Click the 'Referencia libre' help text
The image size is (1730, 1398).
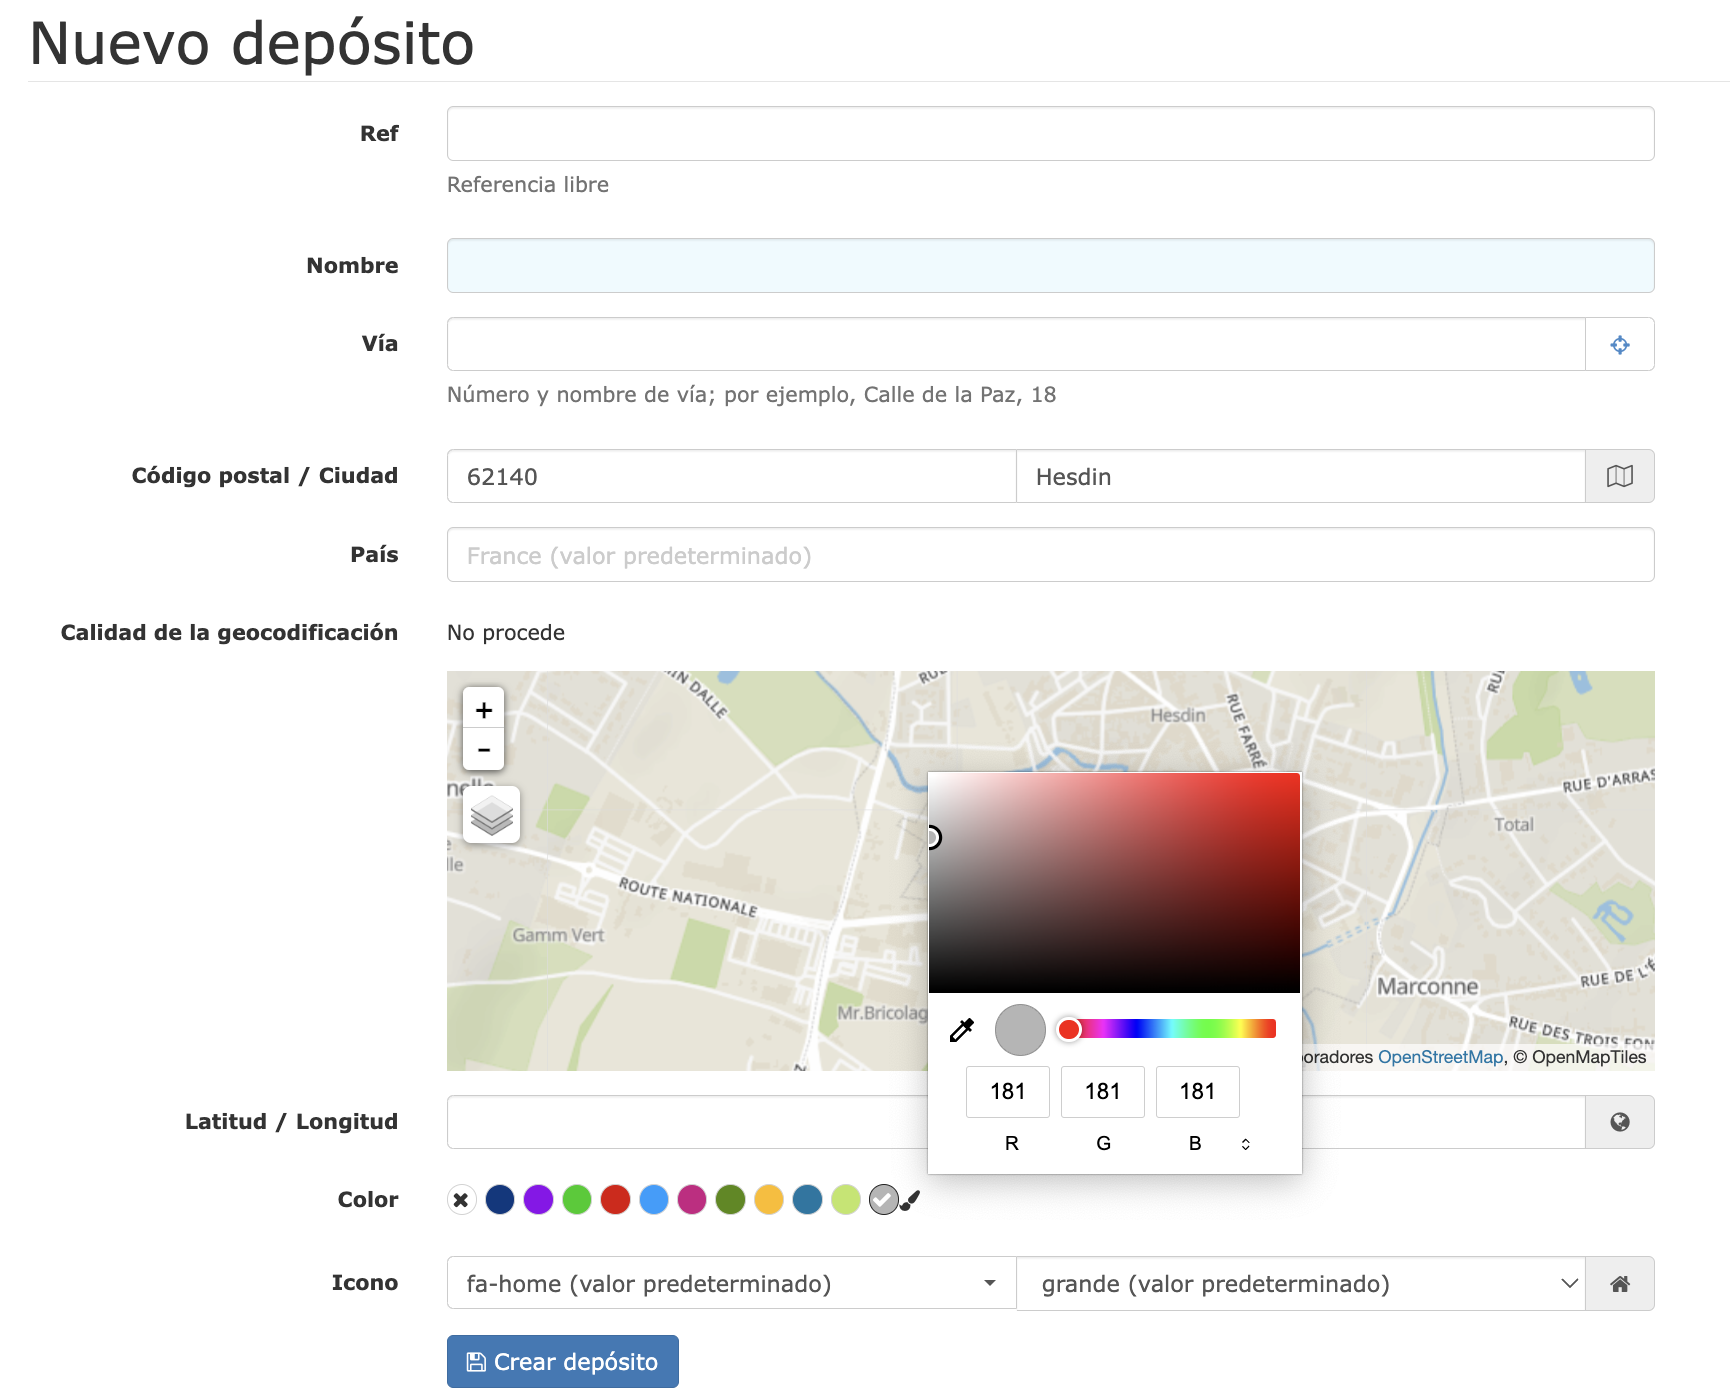pyautogui.click(x=528, y=185)
